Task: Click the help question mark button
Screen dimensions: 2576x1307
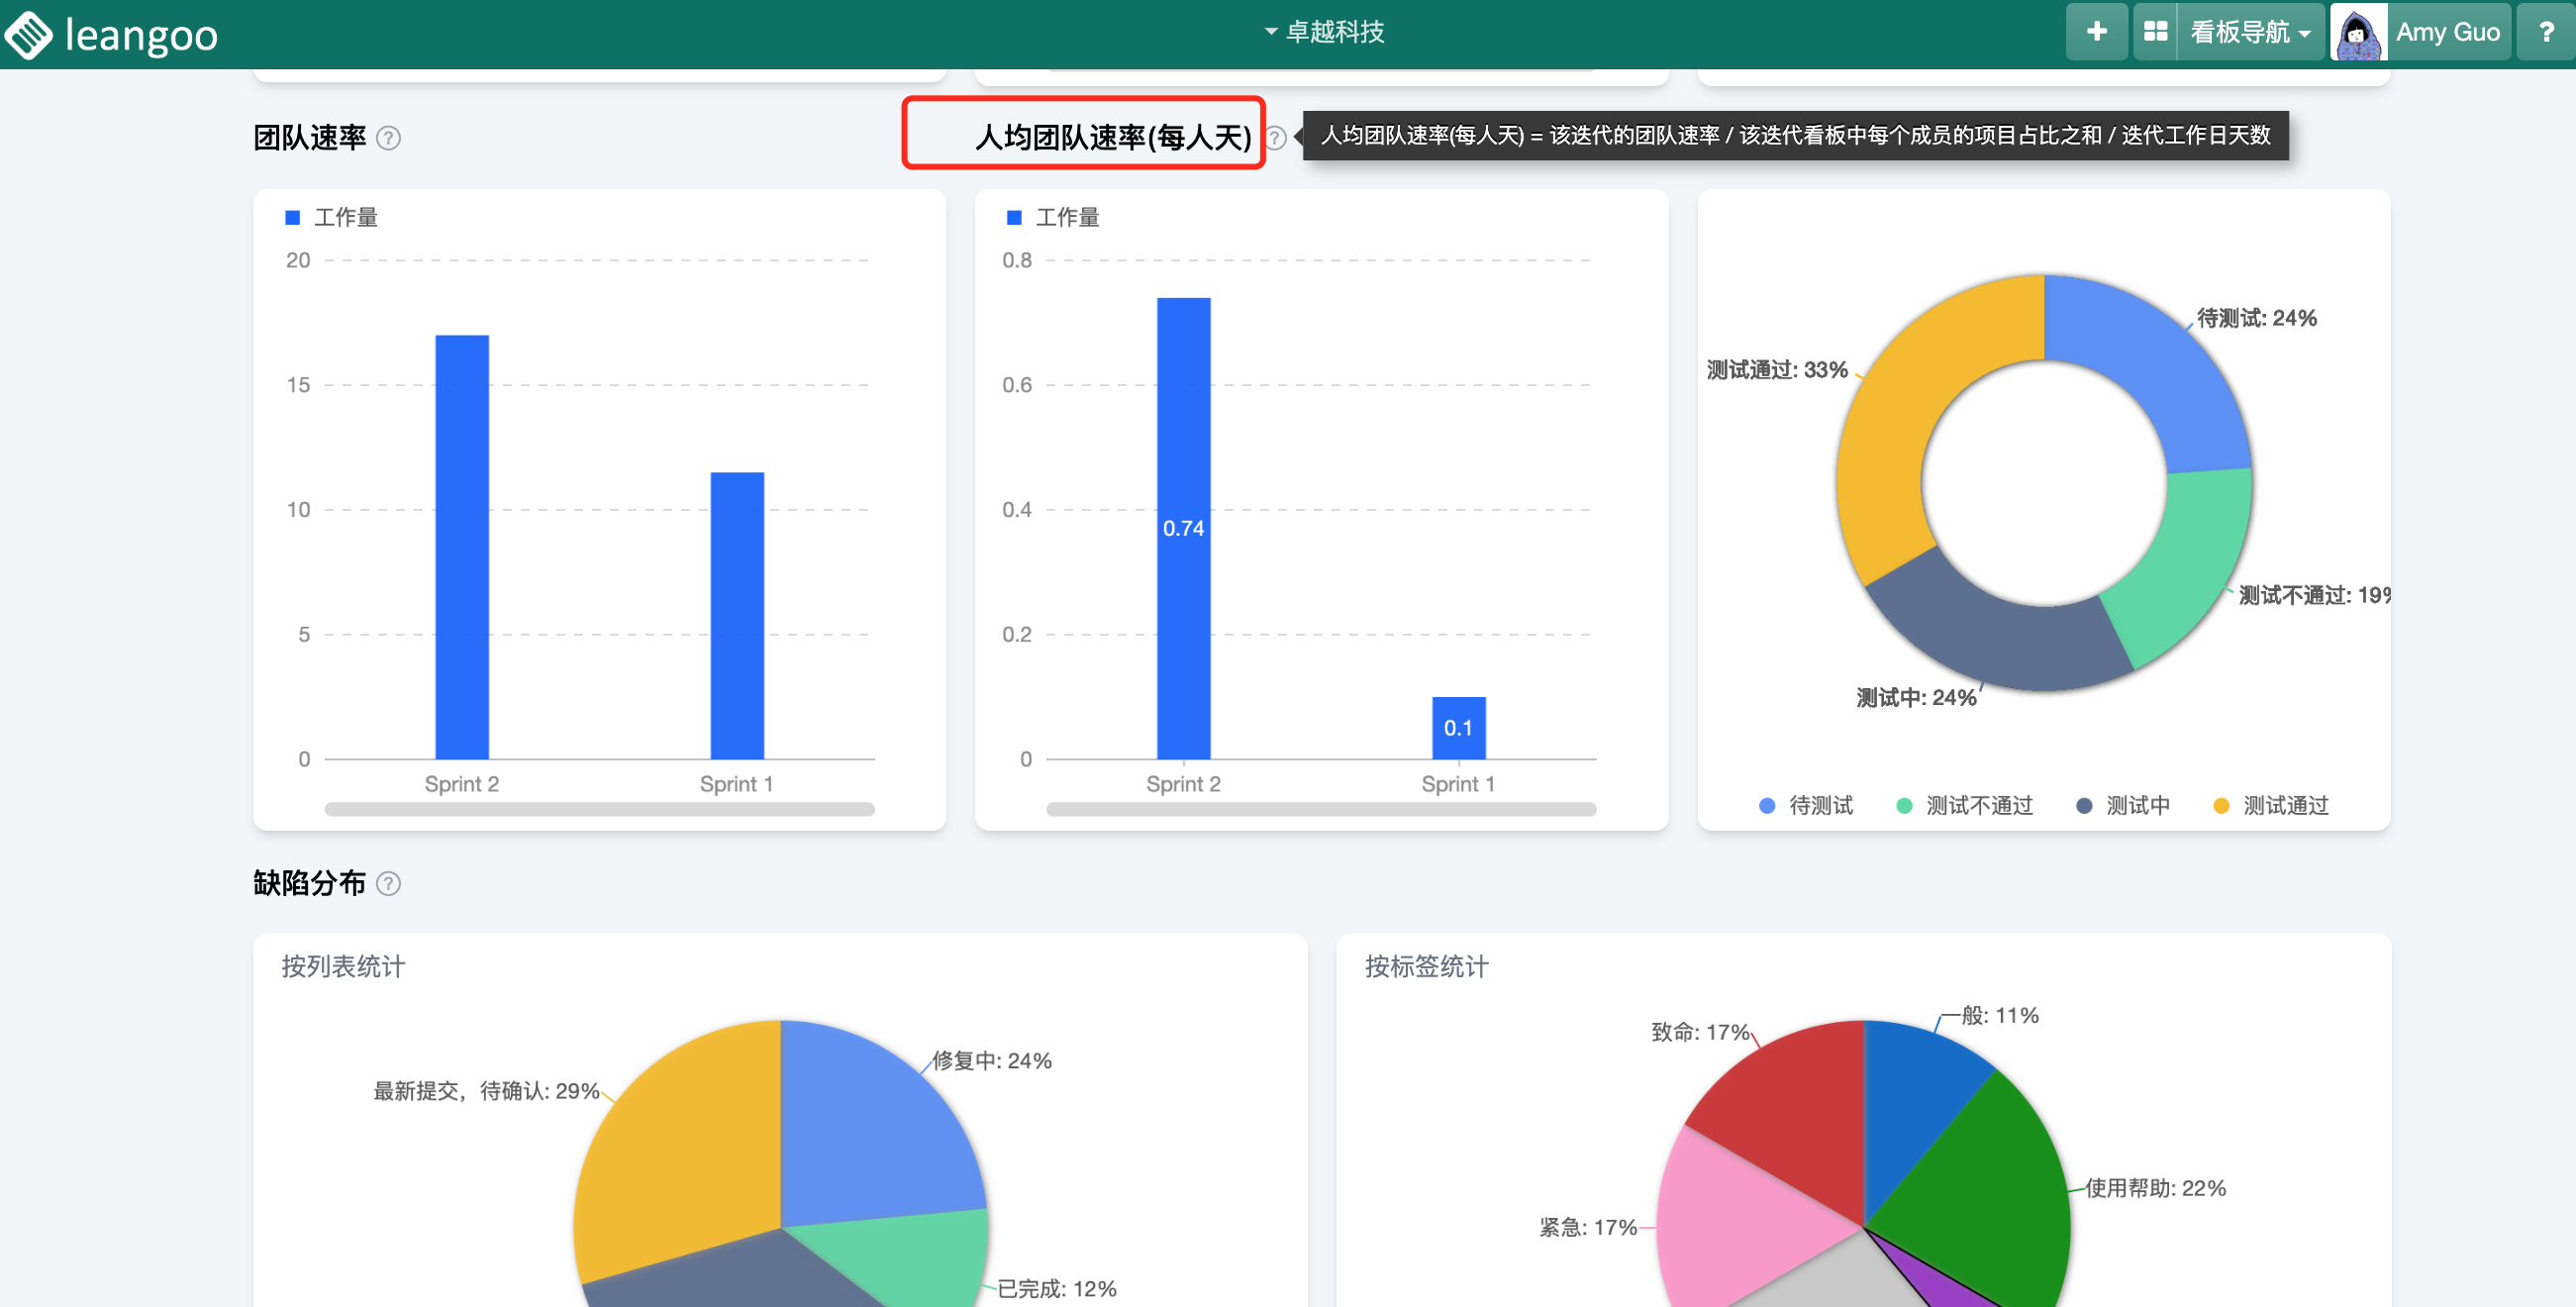Action: 2545,32
